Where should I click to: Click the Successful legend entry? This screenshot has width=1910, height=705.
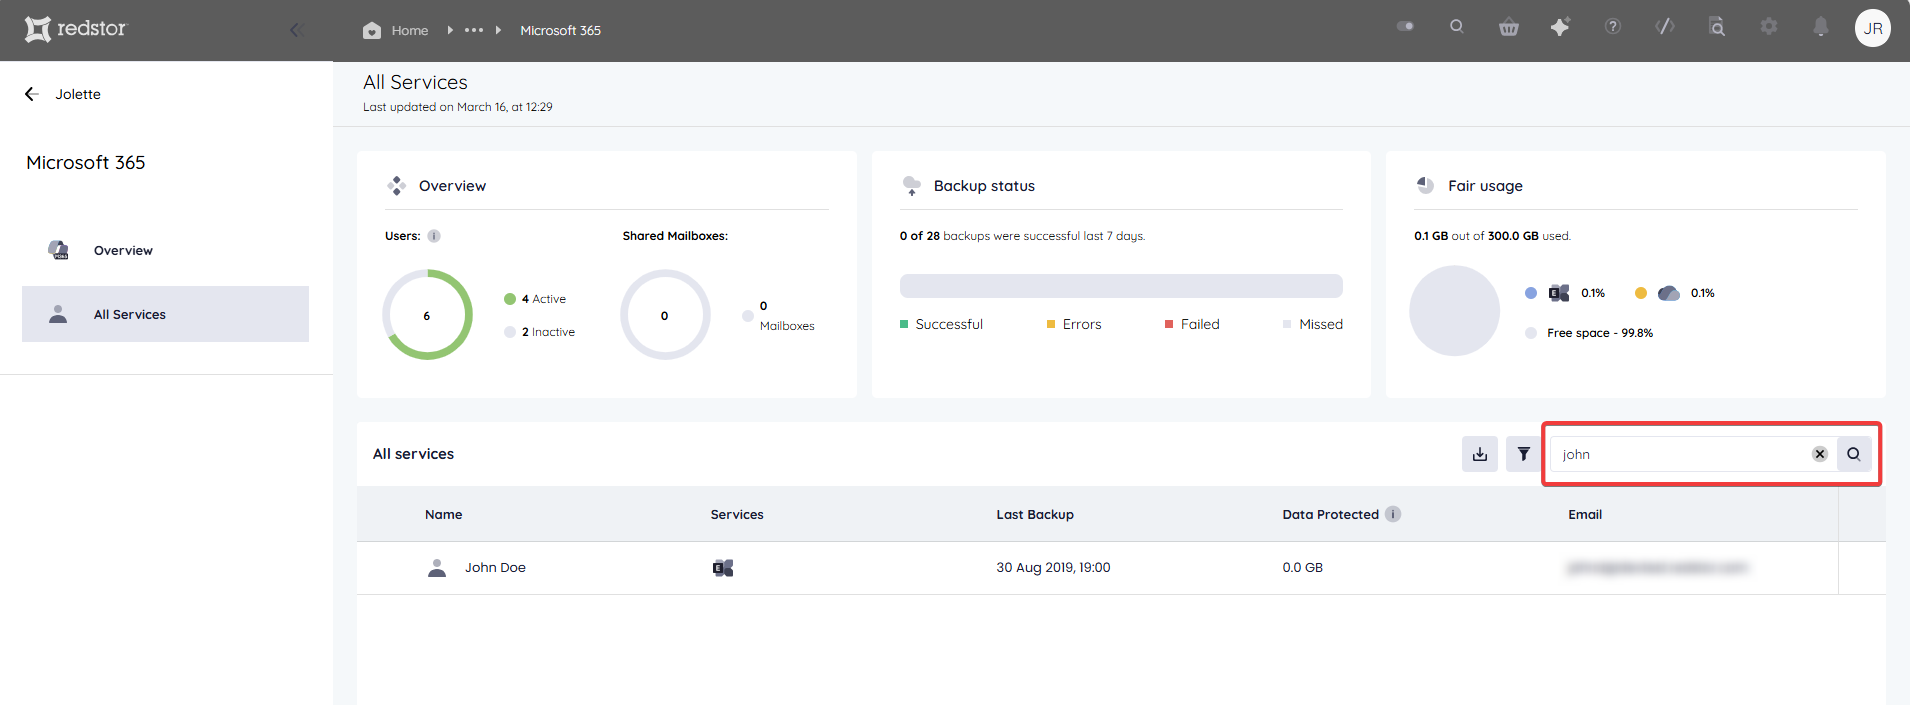point(941,324)
